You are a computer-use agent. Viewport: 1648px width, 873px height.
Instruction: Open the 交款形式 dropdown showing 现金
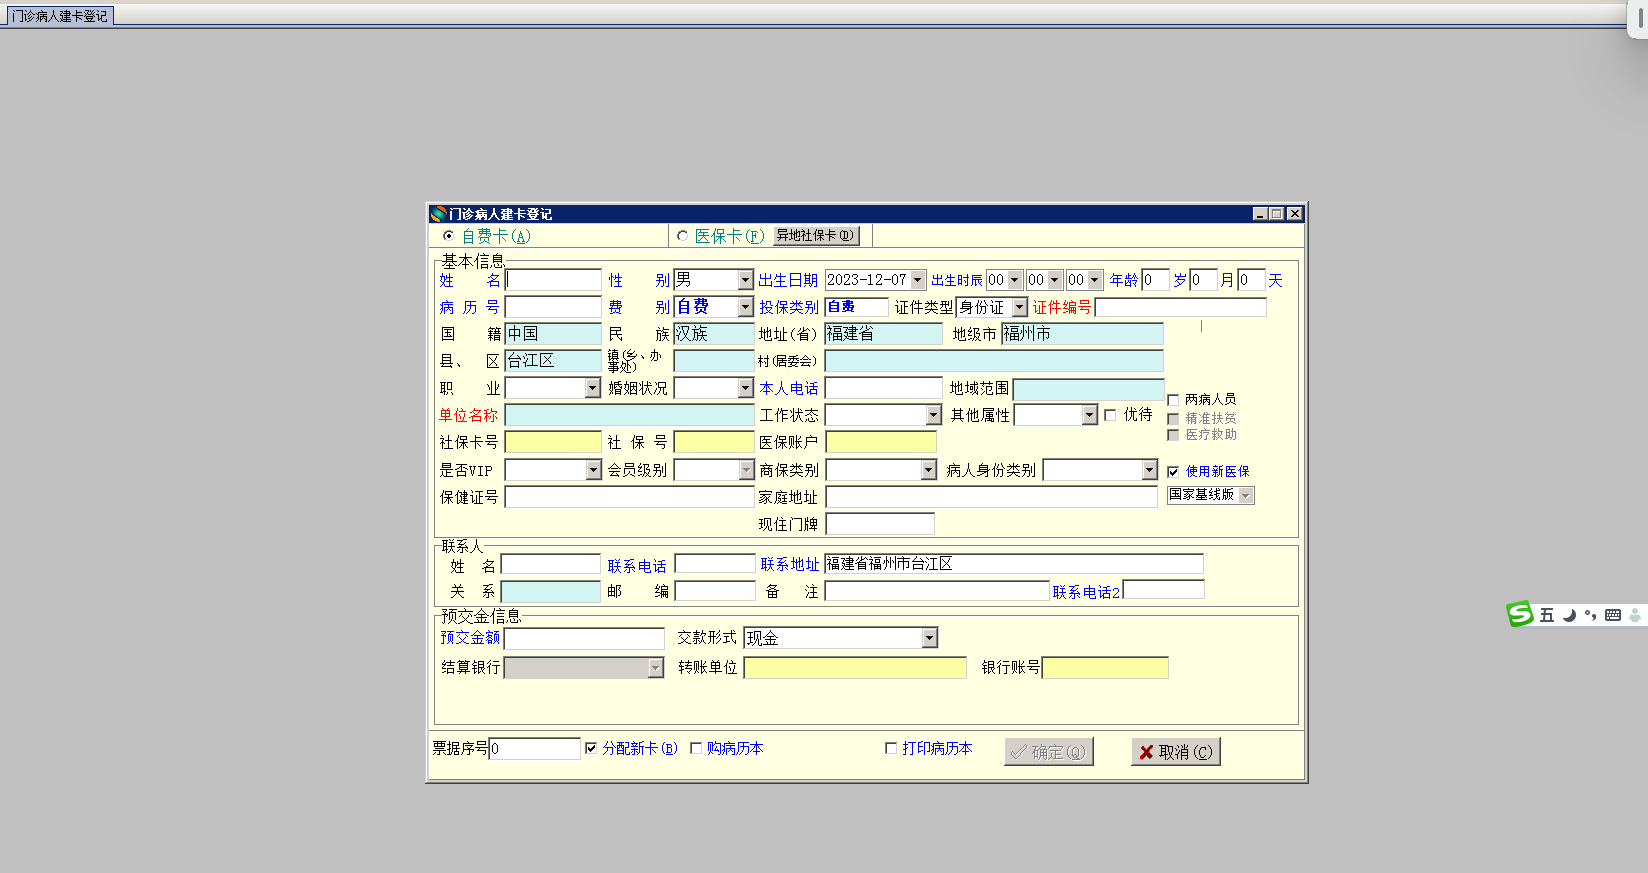(x=929, y=638)
